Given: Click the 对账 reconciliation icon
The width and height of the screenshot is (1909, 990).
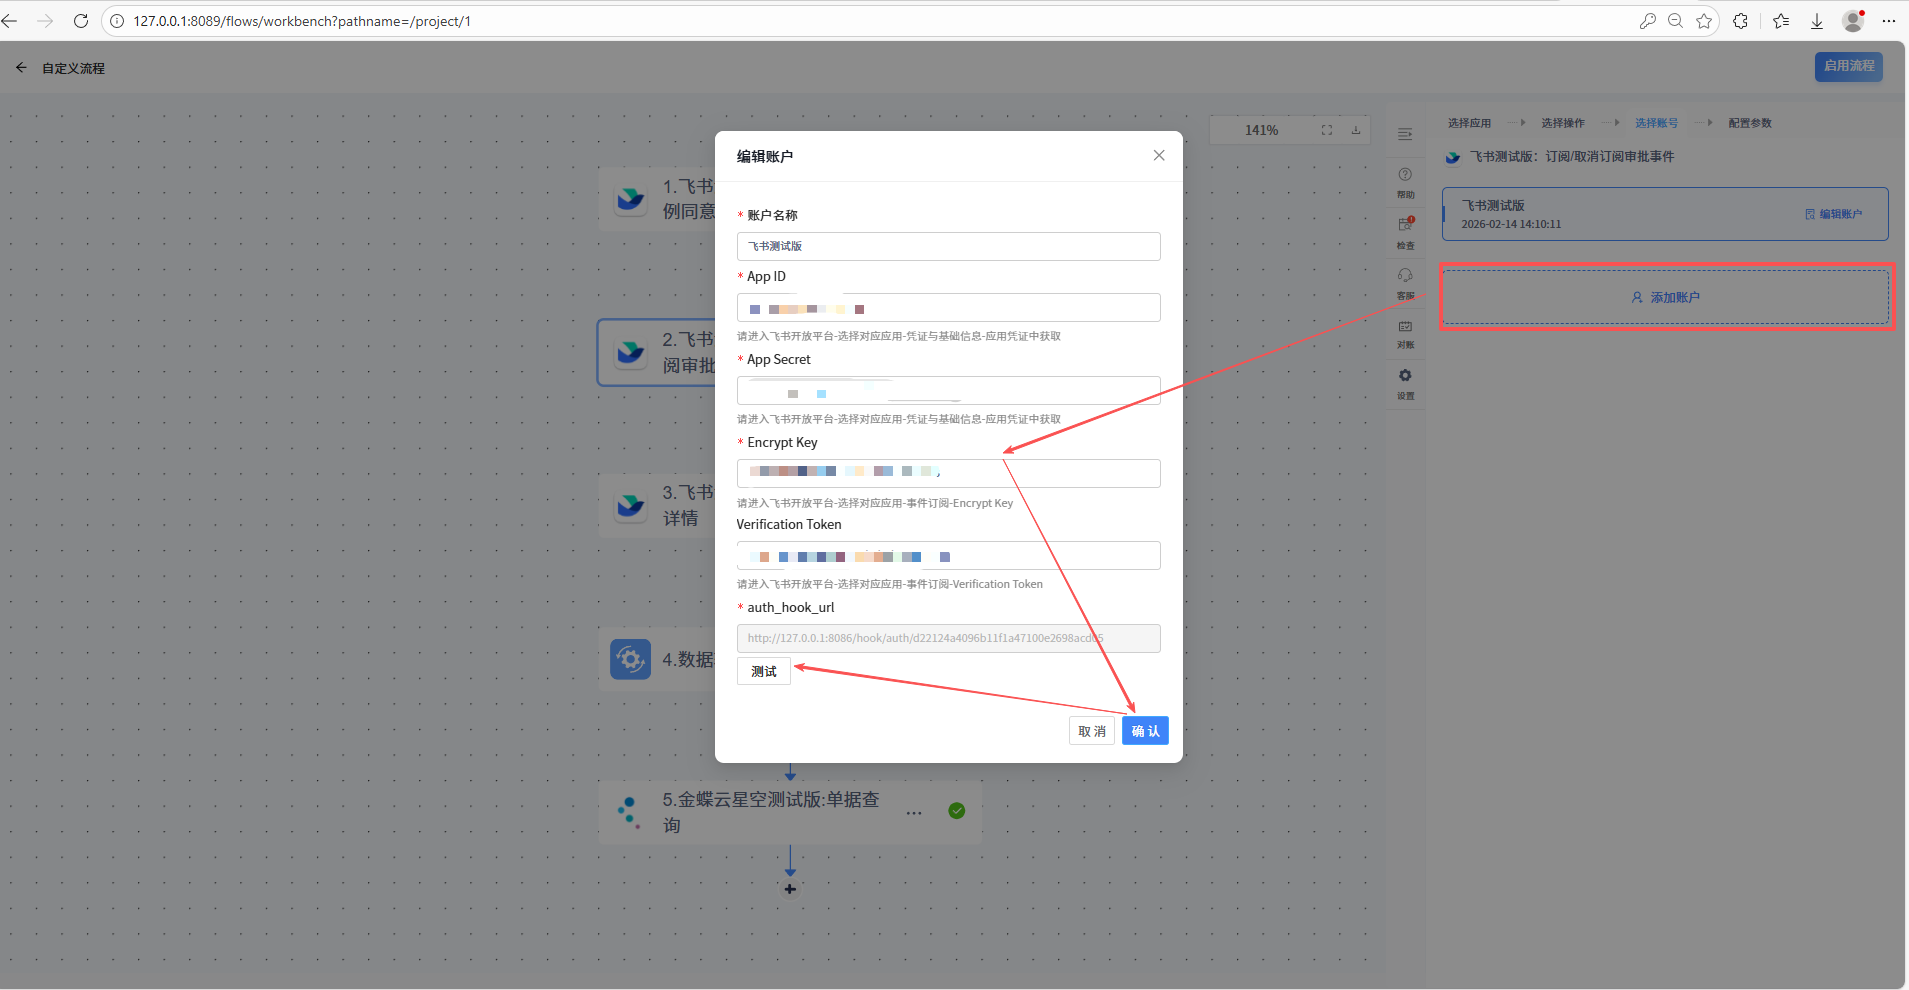Looking at the screenshot, I should pyautogui.click(x=1405, y=332).
